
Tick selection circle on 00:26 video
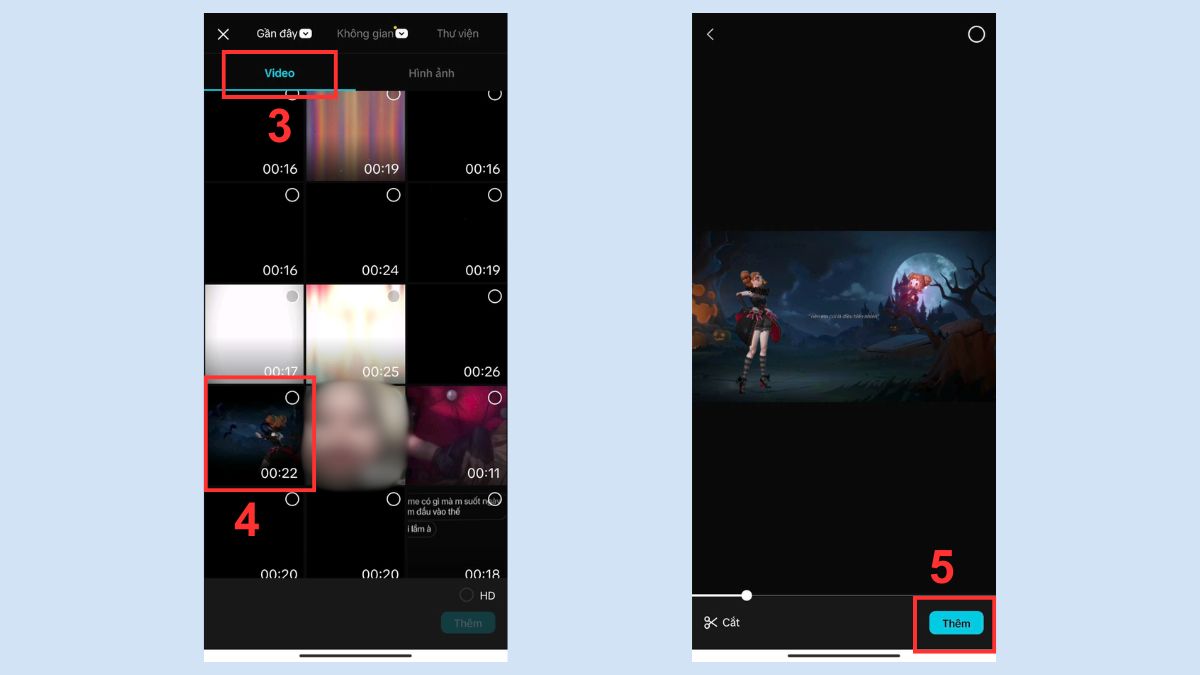[x=494, y=296]
